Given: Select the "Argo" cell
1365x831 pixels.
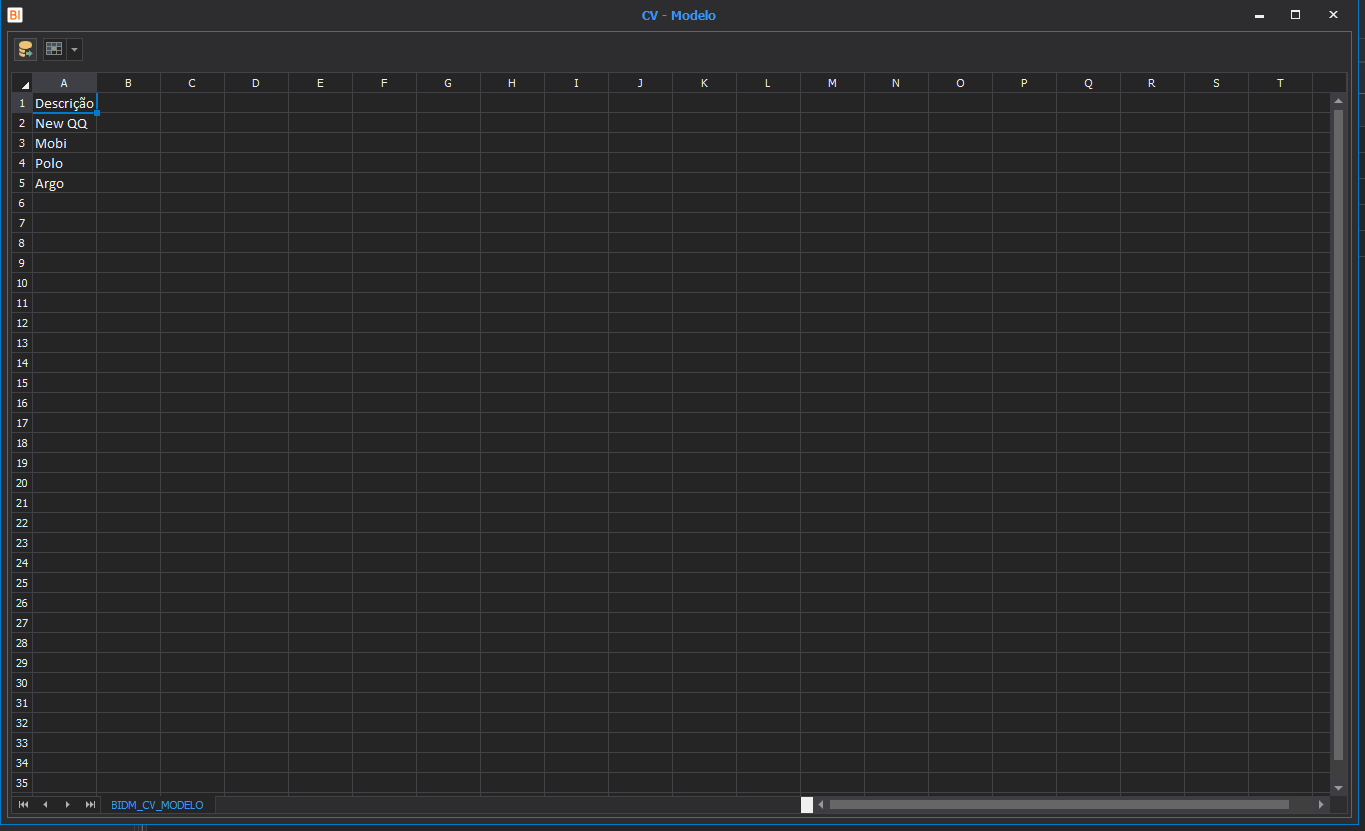Looking at the screenshot, I should [x=64, y=183].
